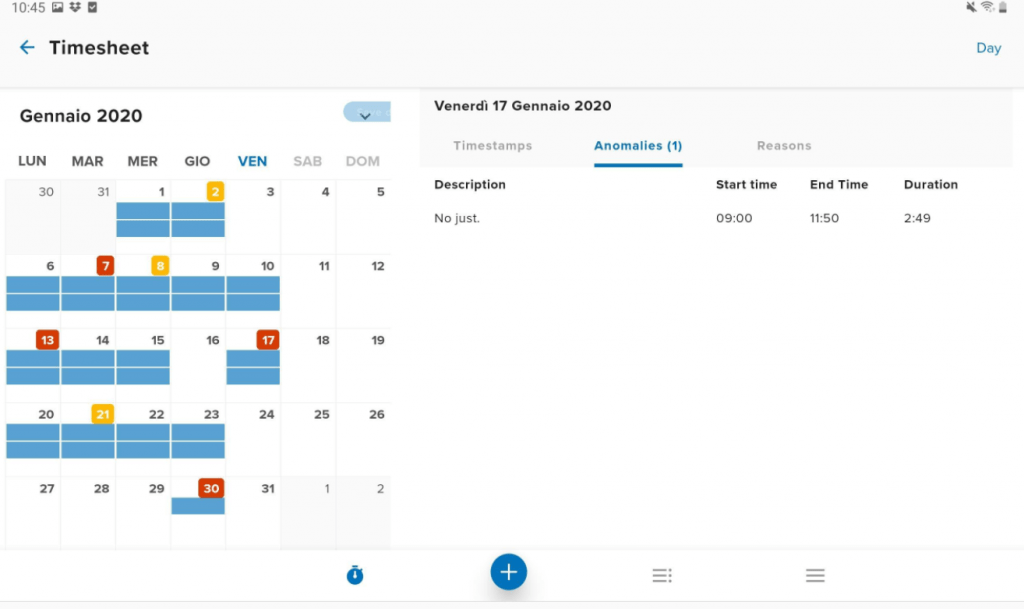This screenshot has height=609, width=1024.
Task: Tap the VEN weekday column header
Action: point(252,161)
